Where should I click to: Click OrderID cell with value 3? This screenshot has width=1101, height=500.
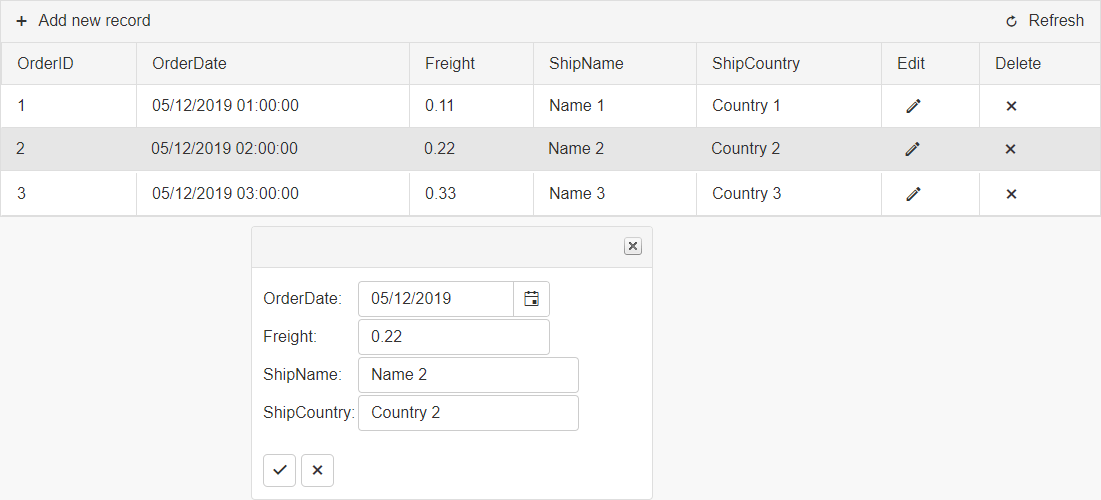click(x=69, y=193)
